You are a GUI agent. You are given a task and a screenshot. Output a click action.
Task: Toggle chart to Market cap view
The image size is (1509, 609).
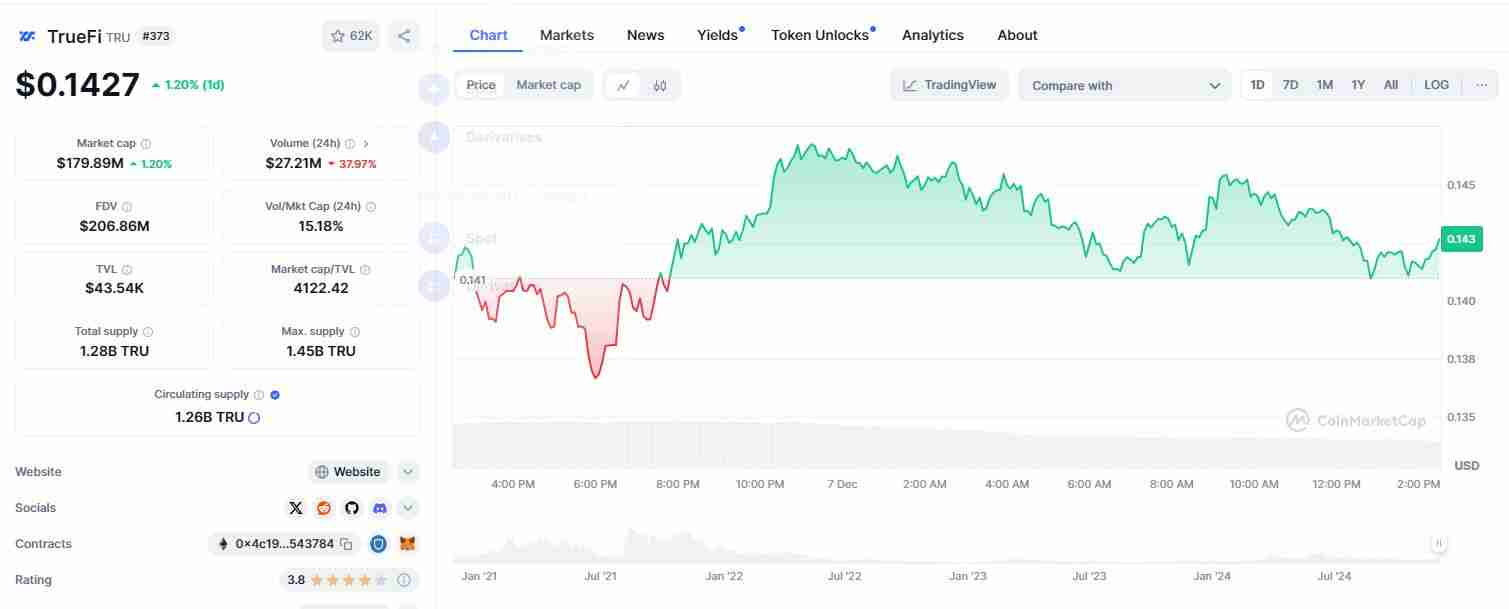click(548, 85)
